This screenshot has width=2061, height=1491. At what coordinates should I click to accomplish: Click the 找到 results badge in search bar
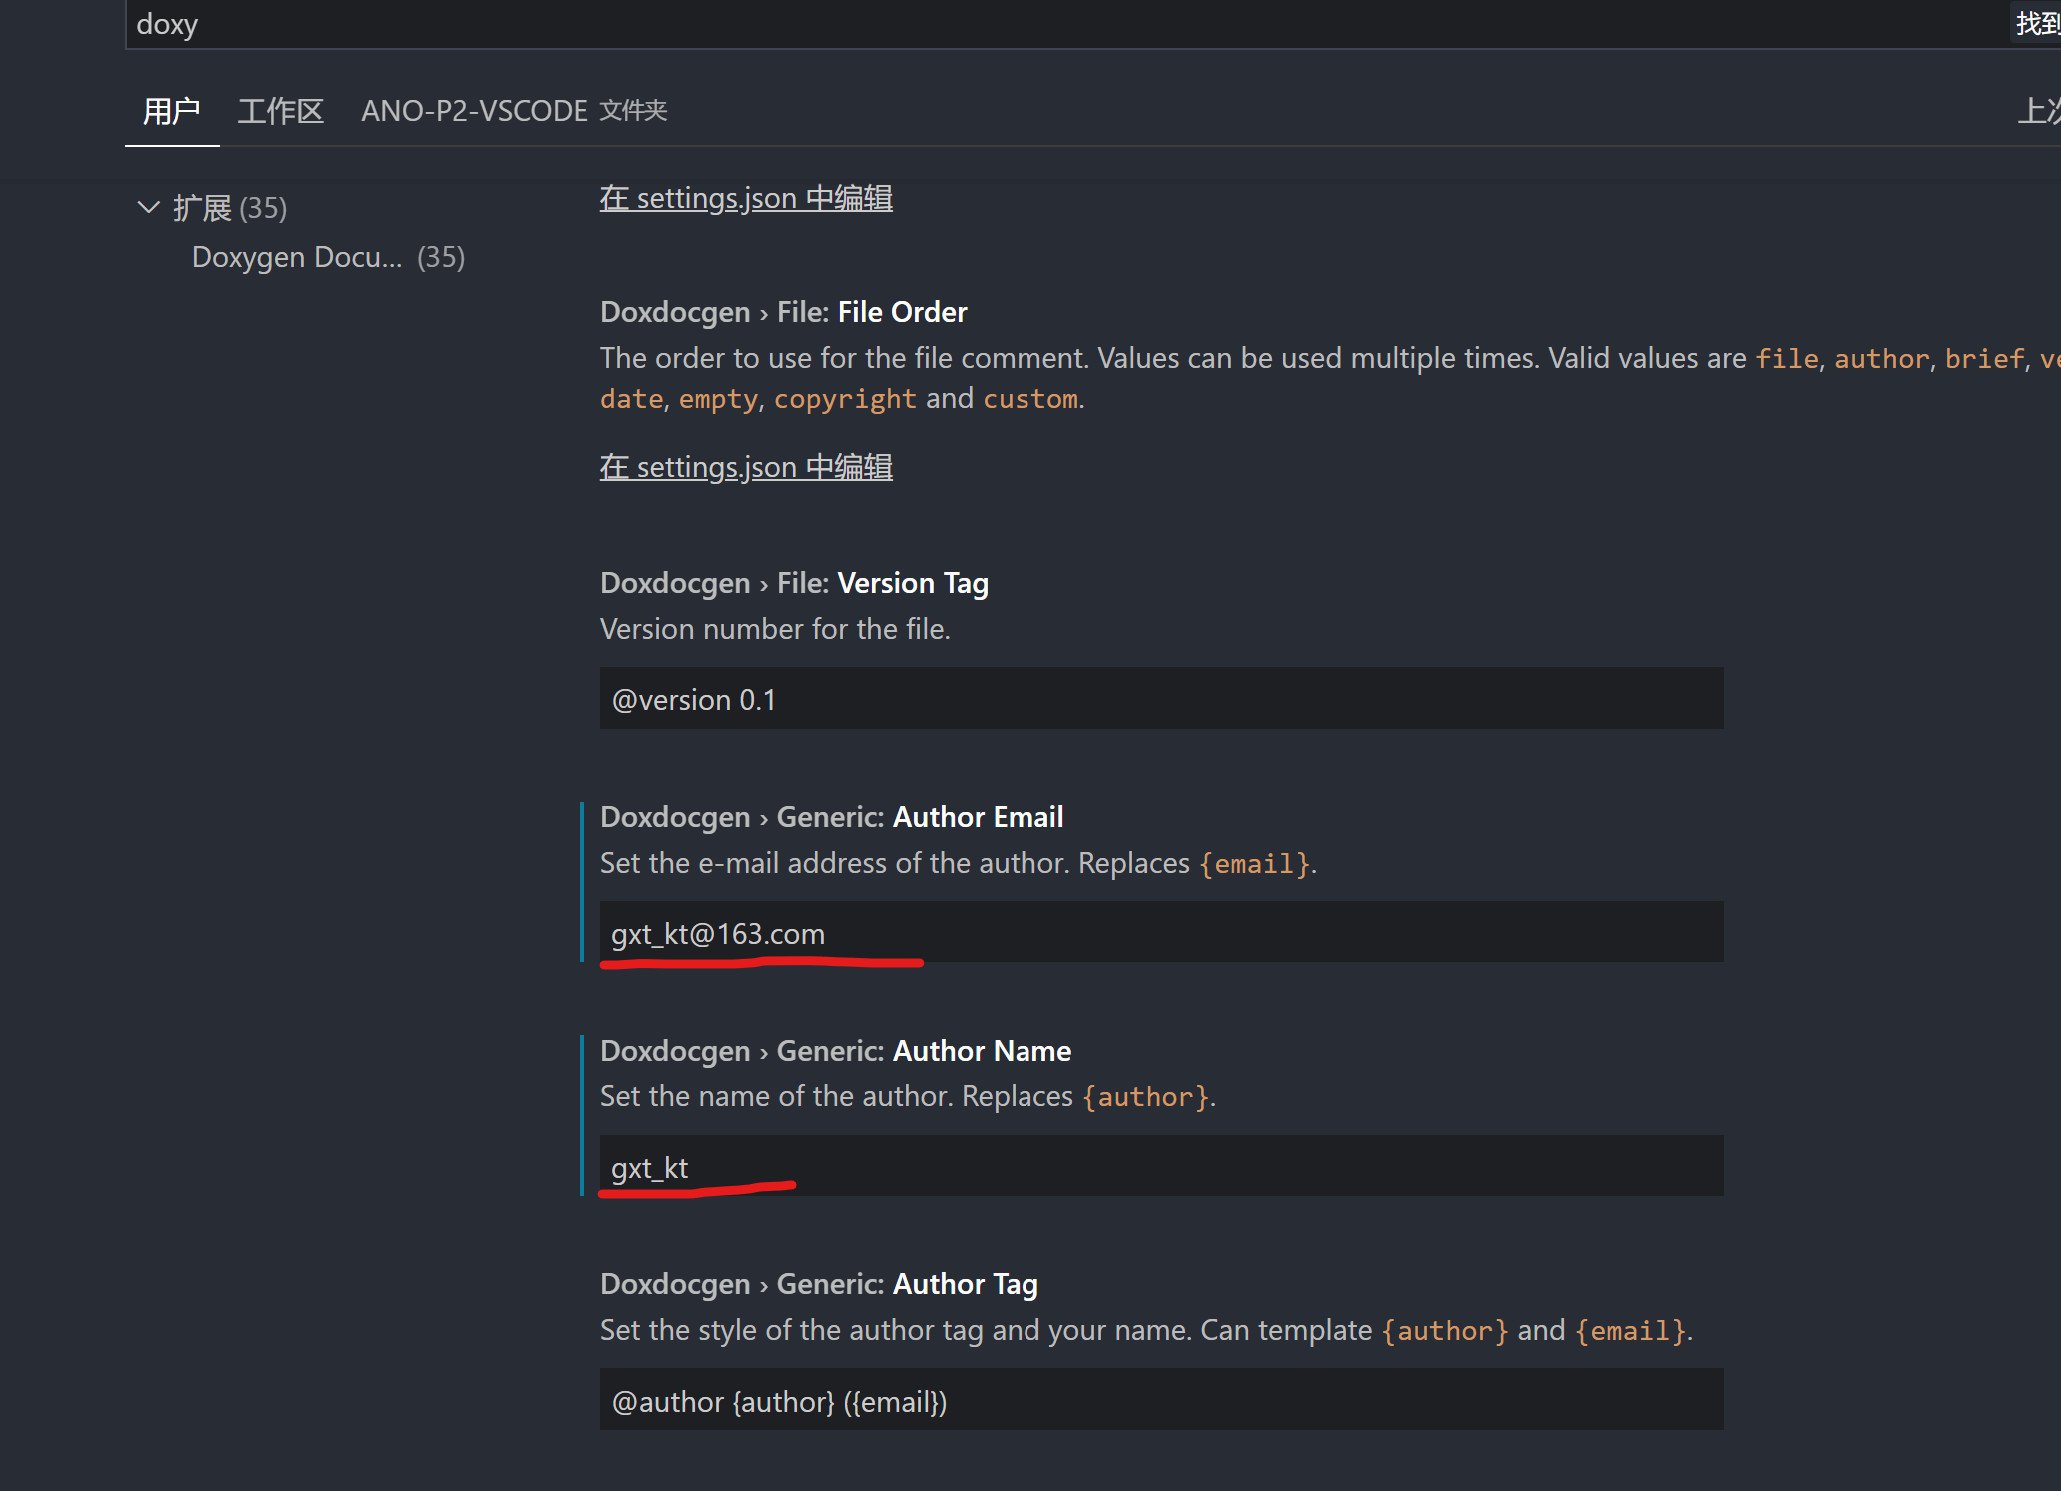[2037, 23]
